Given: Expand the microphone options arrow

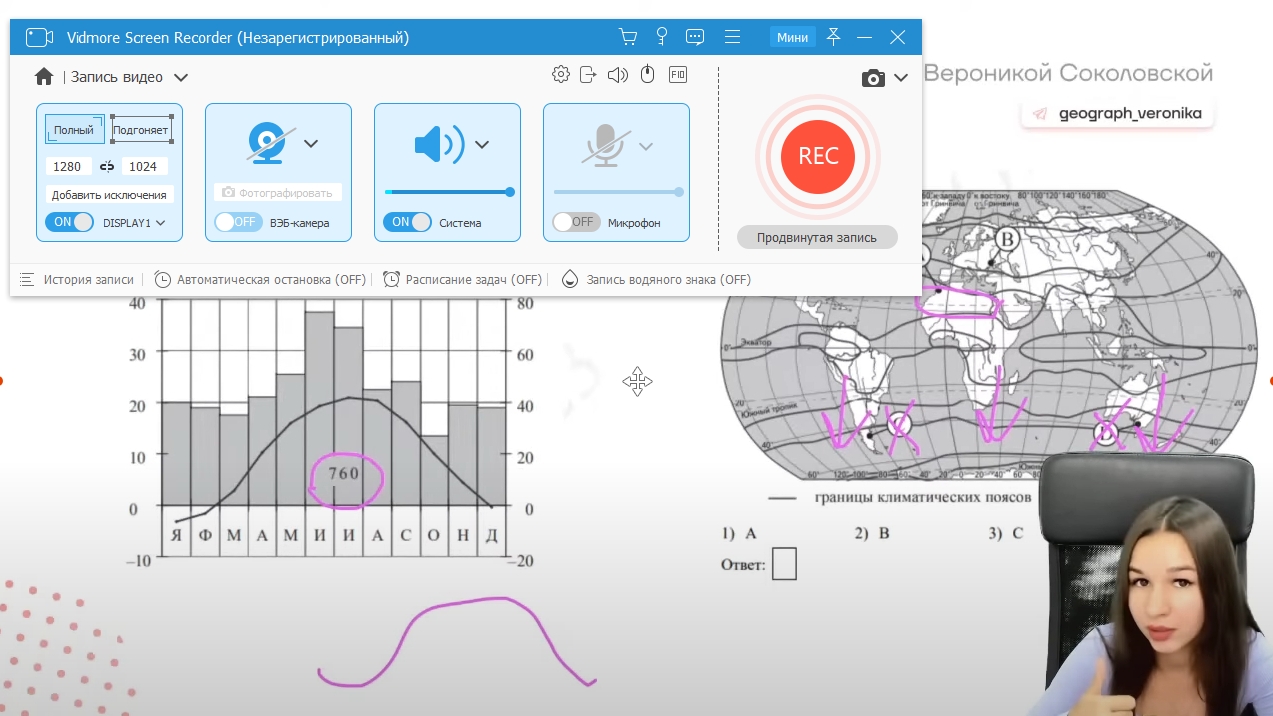Looking at the screenshot, I should point(646,146).
